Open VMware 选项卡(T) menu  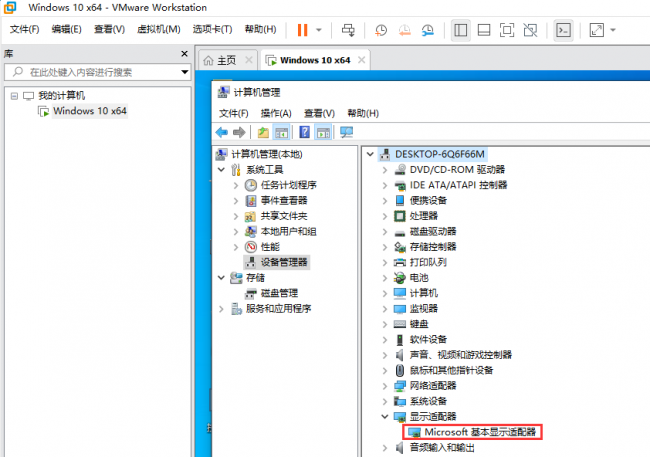tap(212, 29)
